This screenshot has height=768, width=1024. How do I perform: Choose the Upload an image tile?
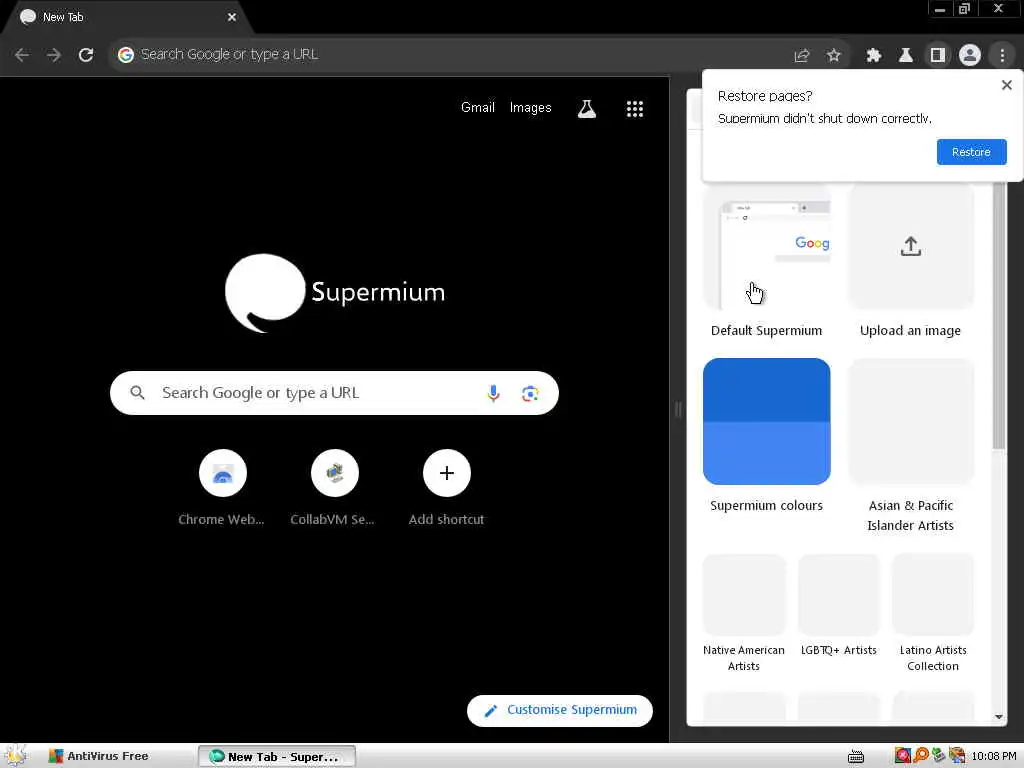[x=910, y=247]
